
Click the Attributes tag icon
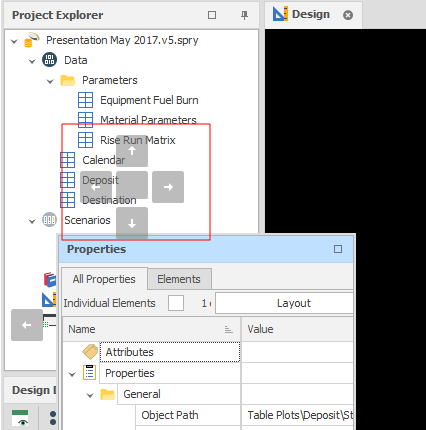(x=90, y=352)
